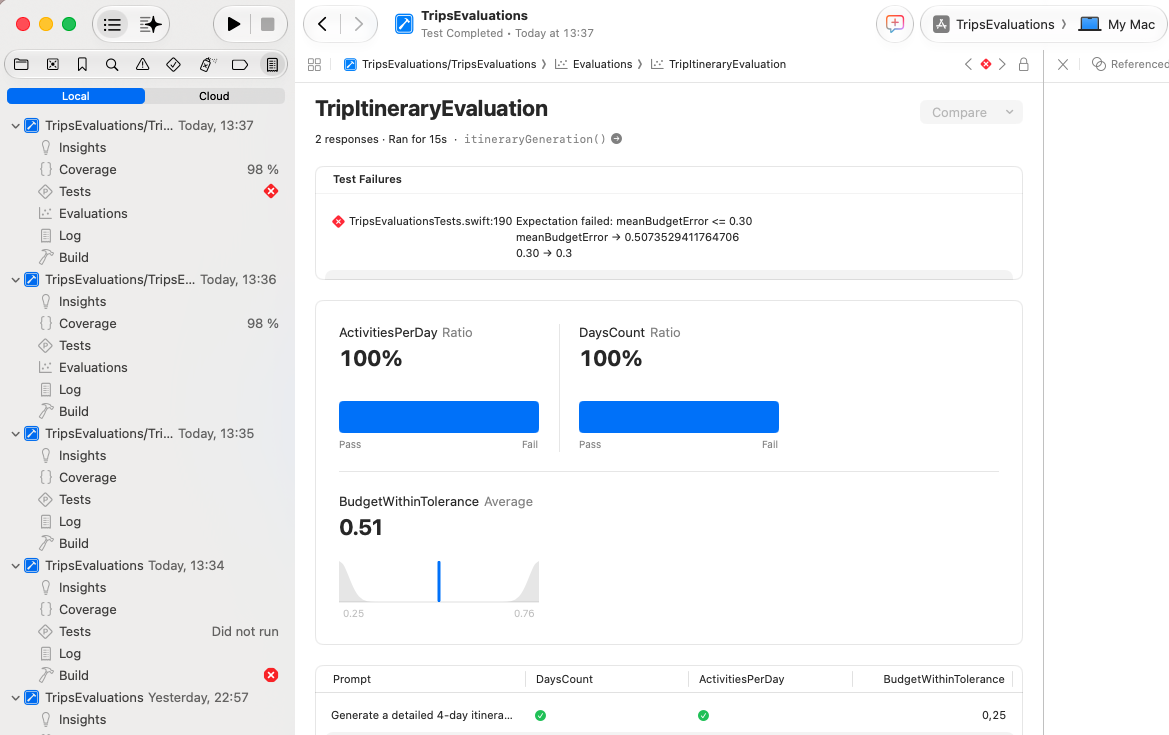Viewport: 1169px width, 735px height.
Task: Open the test navigator diamond icon
Action: (173, 65)
